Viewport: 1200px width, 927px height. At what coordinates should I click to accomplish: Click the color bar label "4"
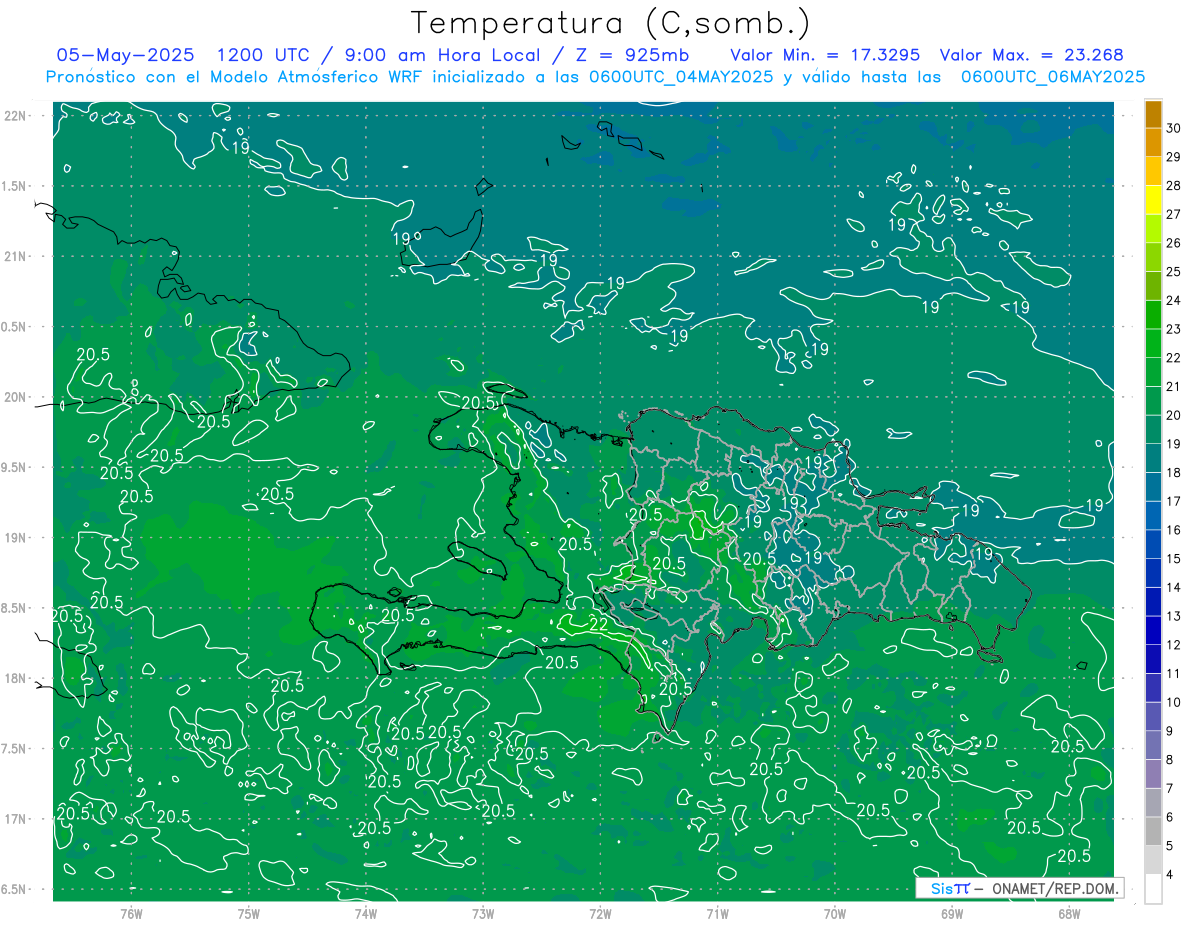(1171, 875)
